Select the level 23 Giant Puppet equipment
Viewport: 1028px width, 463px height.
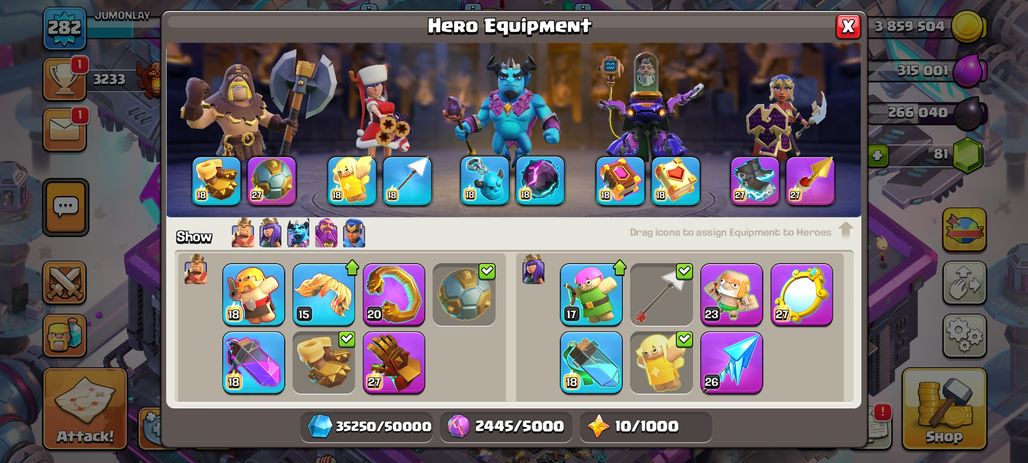[x=731, y=294]
